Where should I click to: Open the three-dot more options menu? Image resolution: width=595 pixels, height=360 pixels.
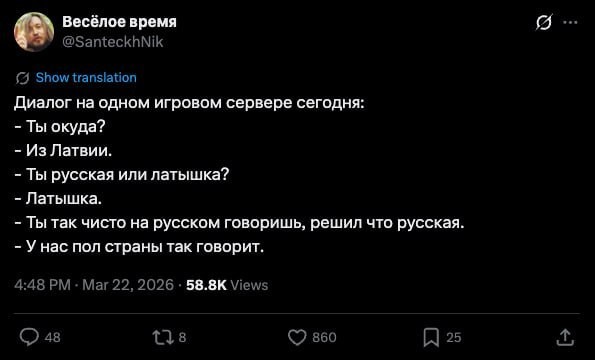click(x=570, y=23)
